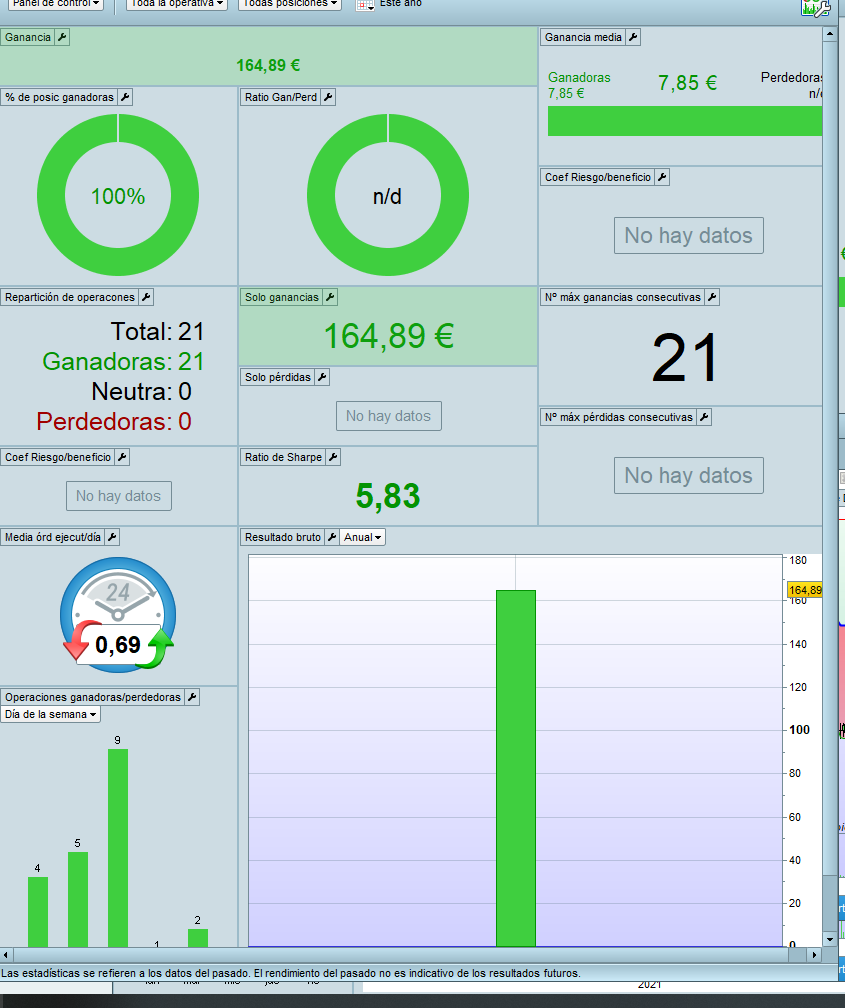Open the wrench settings for Ganancia widget
The image size is (845, 1008).
click(x=62, y=37)
